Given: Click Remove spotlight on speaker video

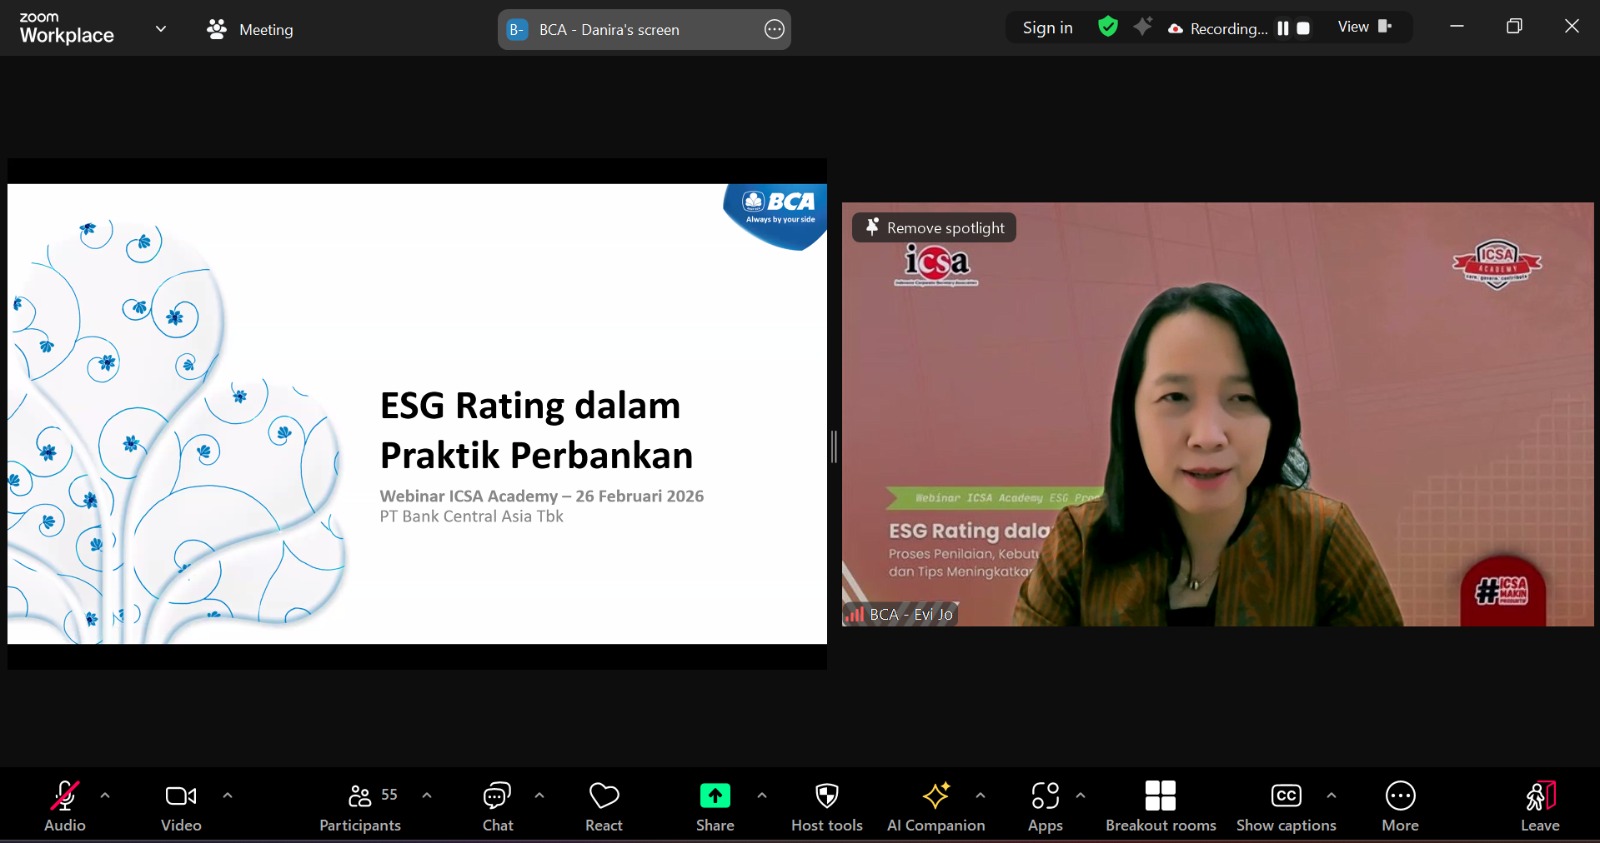Looking at the screenshot, I should click(x=934, y=228).
